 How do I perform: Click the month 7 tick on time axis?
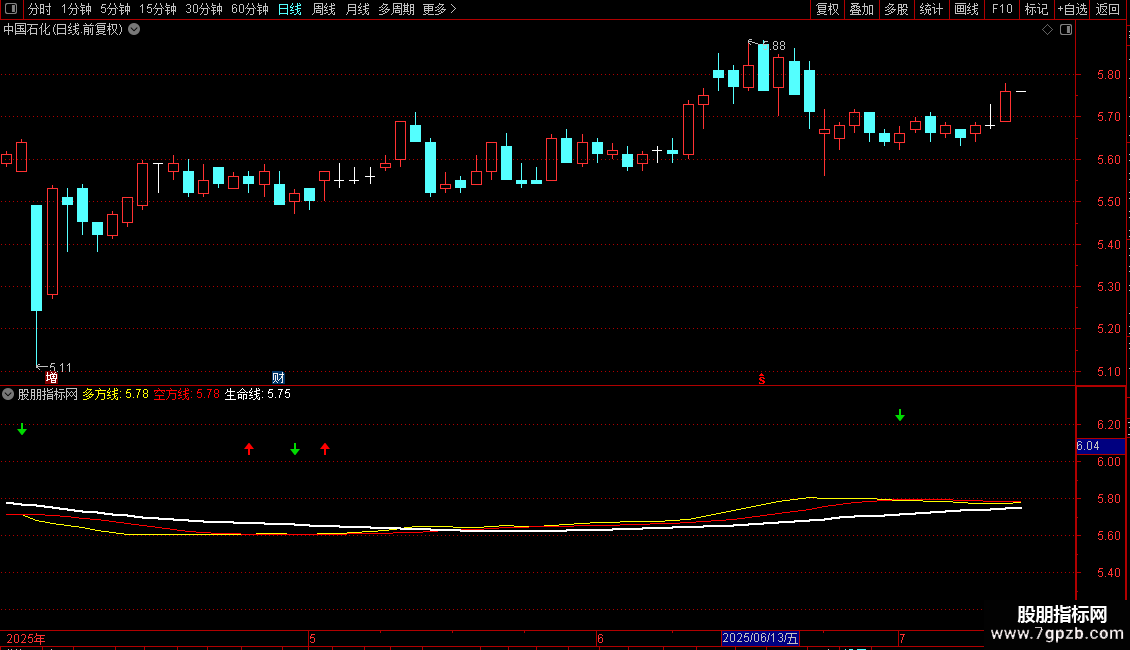[x=902, y=638]
